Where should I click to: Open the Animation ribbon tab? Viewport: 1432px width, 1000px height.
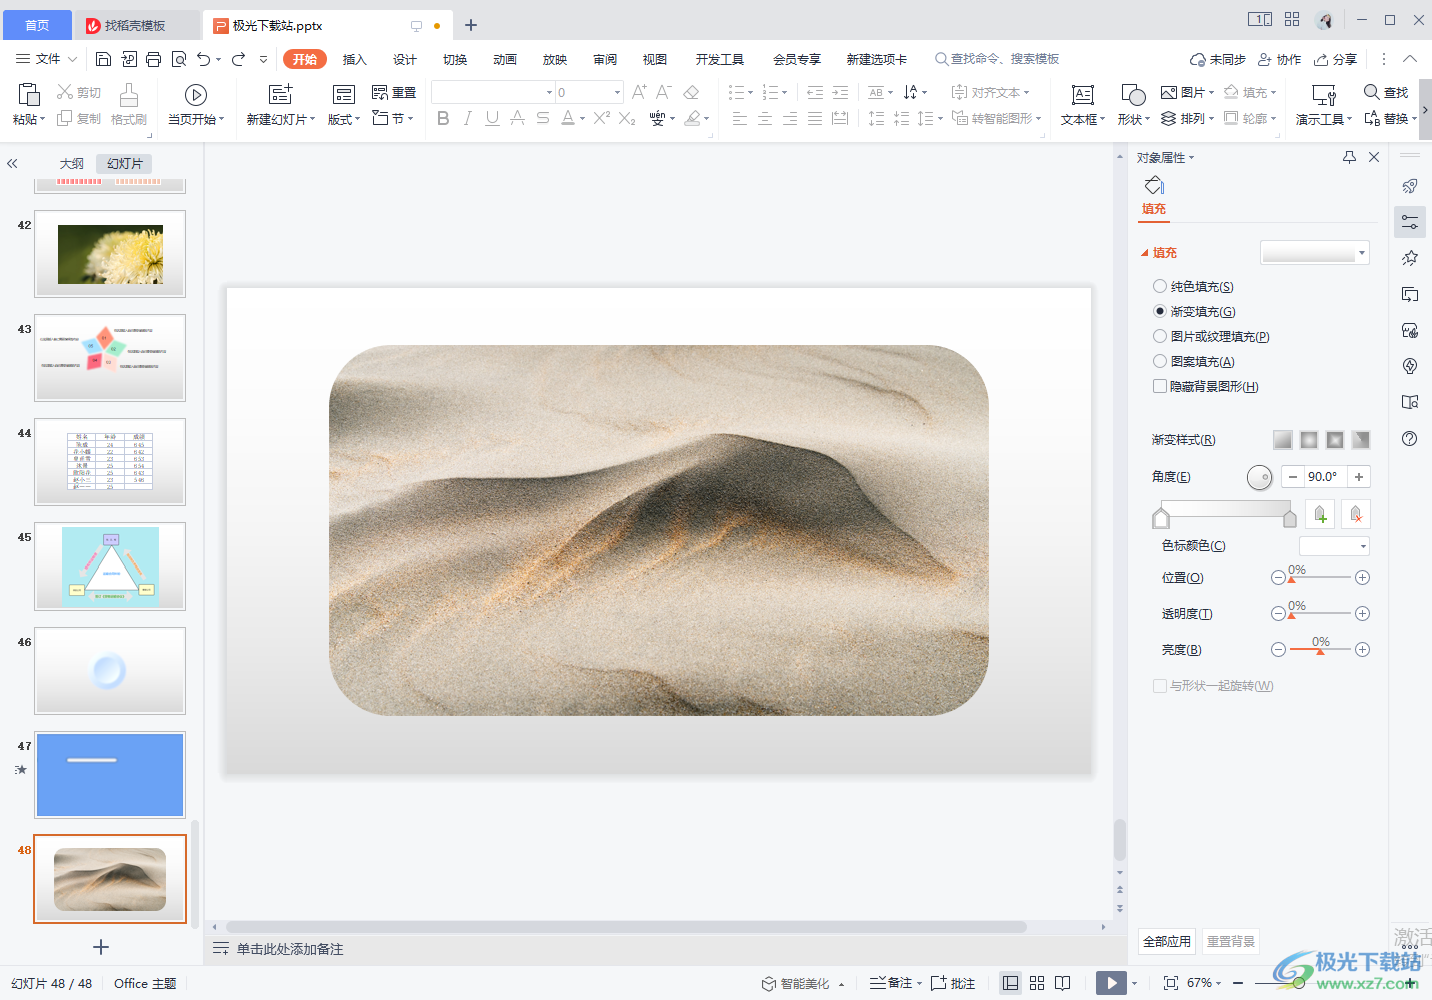(505, 59)
